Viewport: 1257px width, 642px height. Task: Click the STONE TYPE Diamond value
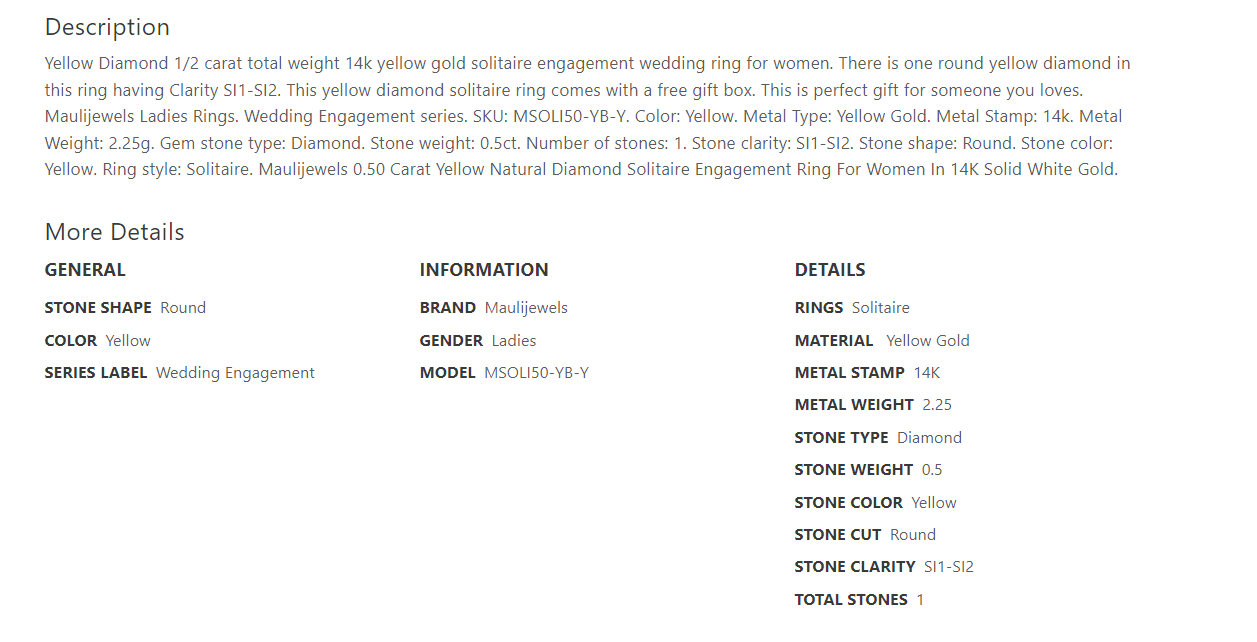coord(929,438)
